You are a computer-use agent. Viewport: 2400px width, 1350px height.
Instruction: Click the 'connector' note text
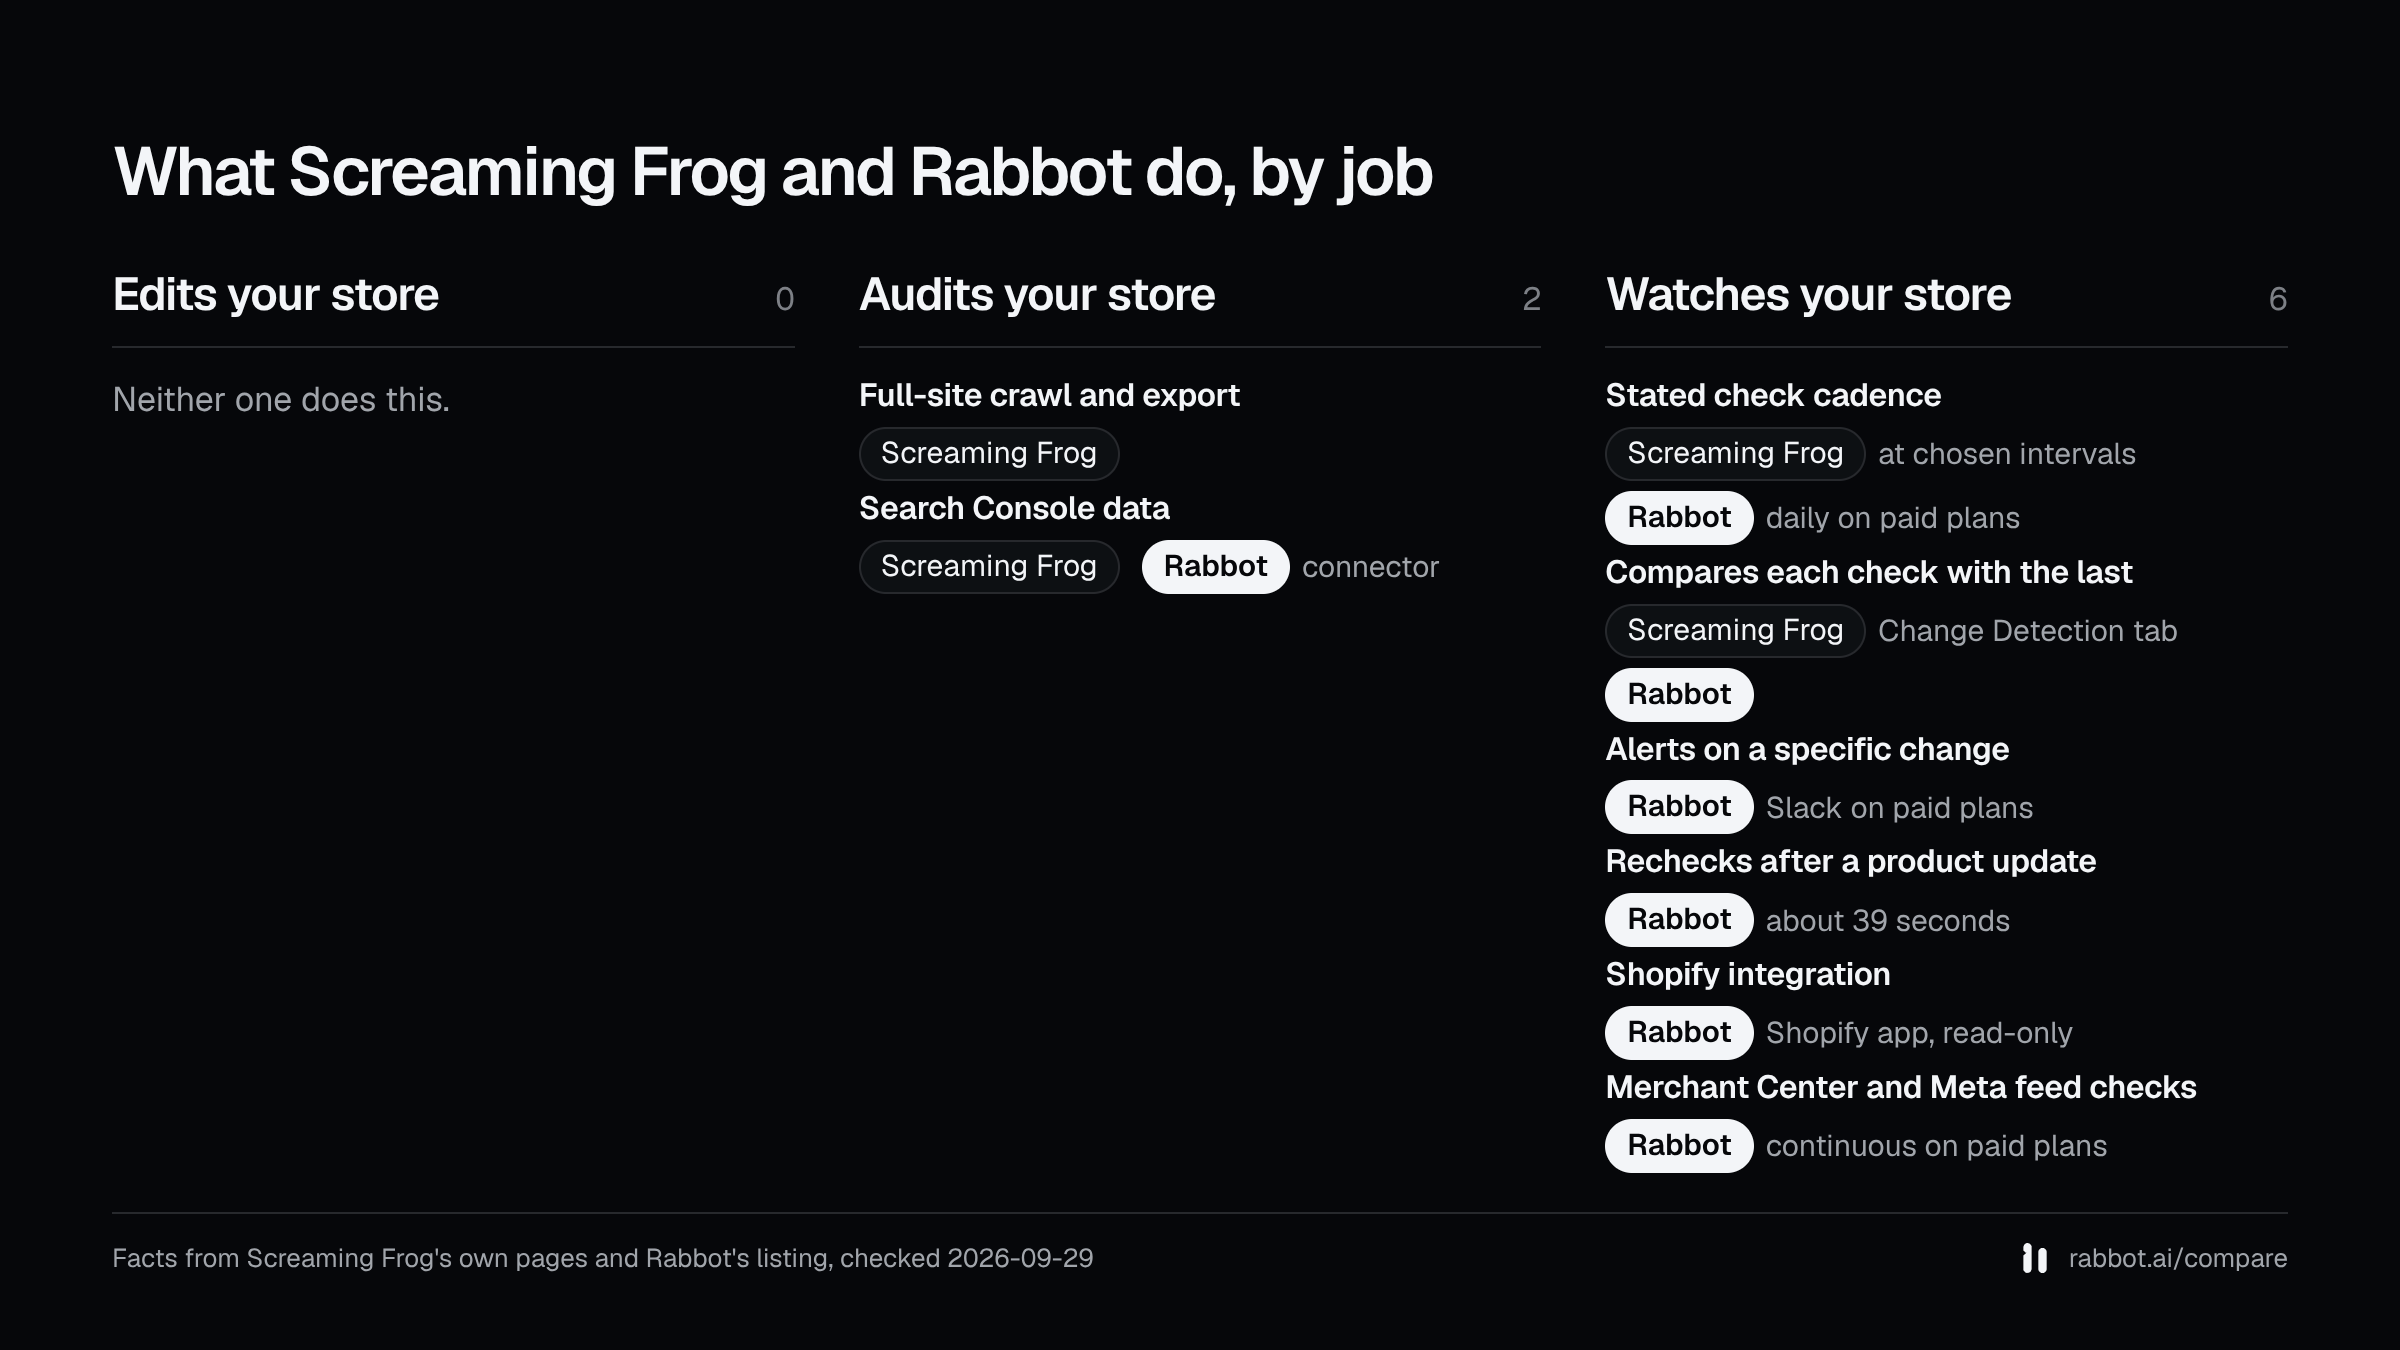[x=1370, y=567]
